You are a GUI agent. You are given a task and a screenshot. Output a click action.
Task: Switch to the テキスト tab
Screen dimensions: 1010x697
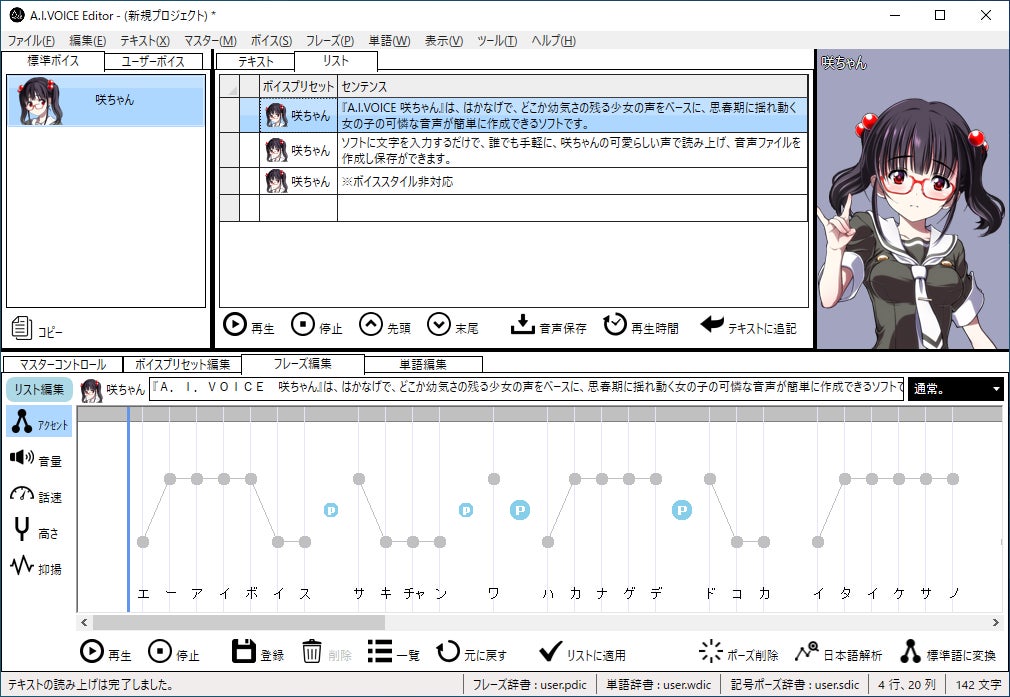(255, 61)
